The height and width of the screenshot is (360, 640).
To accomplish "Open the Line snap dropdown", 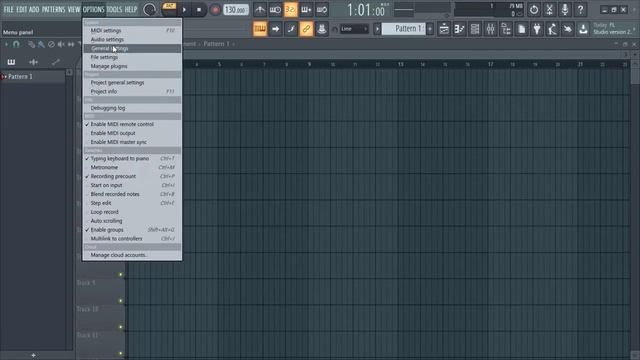I will point(354,29).
